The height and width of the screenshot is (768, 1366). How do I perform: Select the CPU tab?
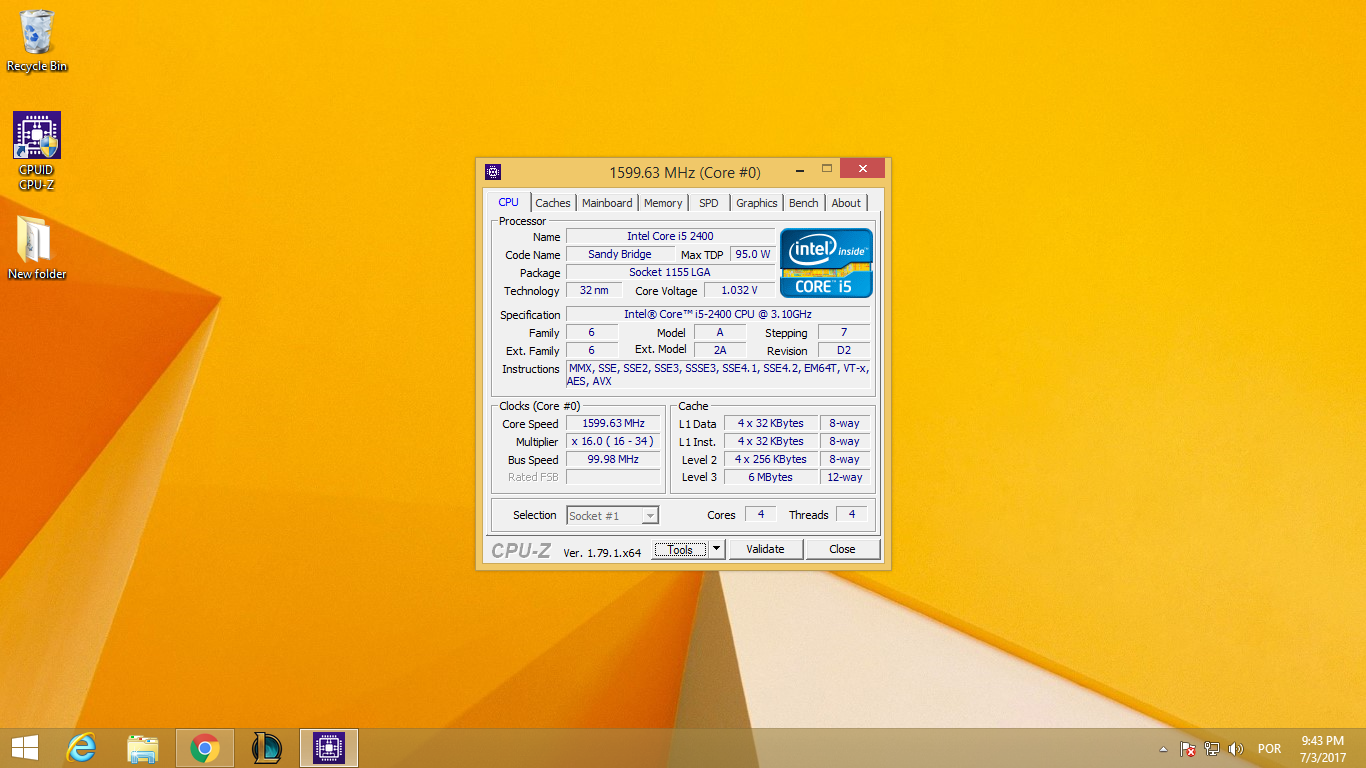coord(508,202)
